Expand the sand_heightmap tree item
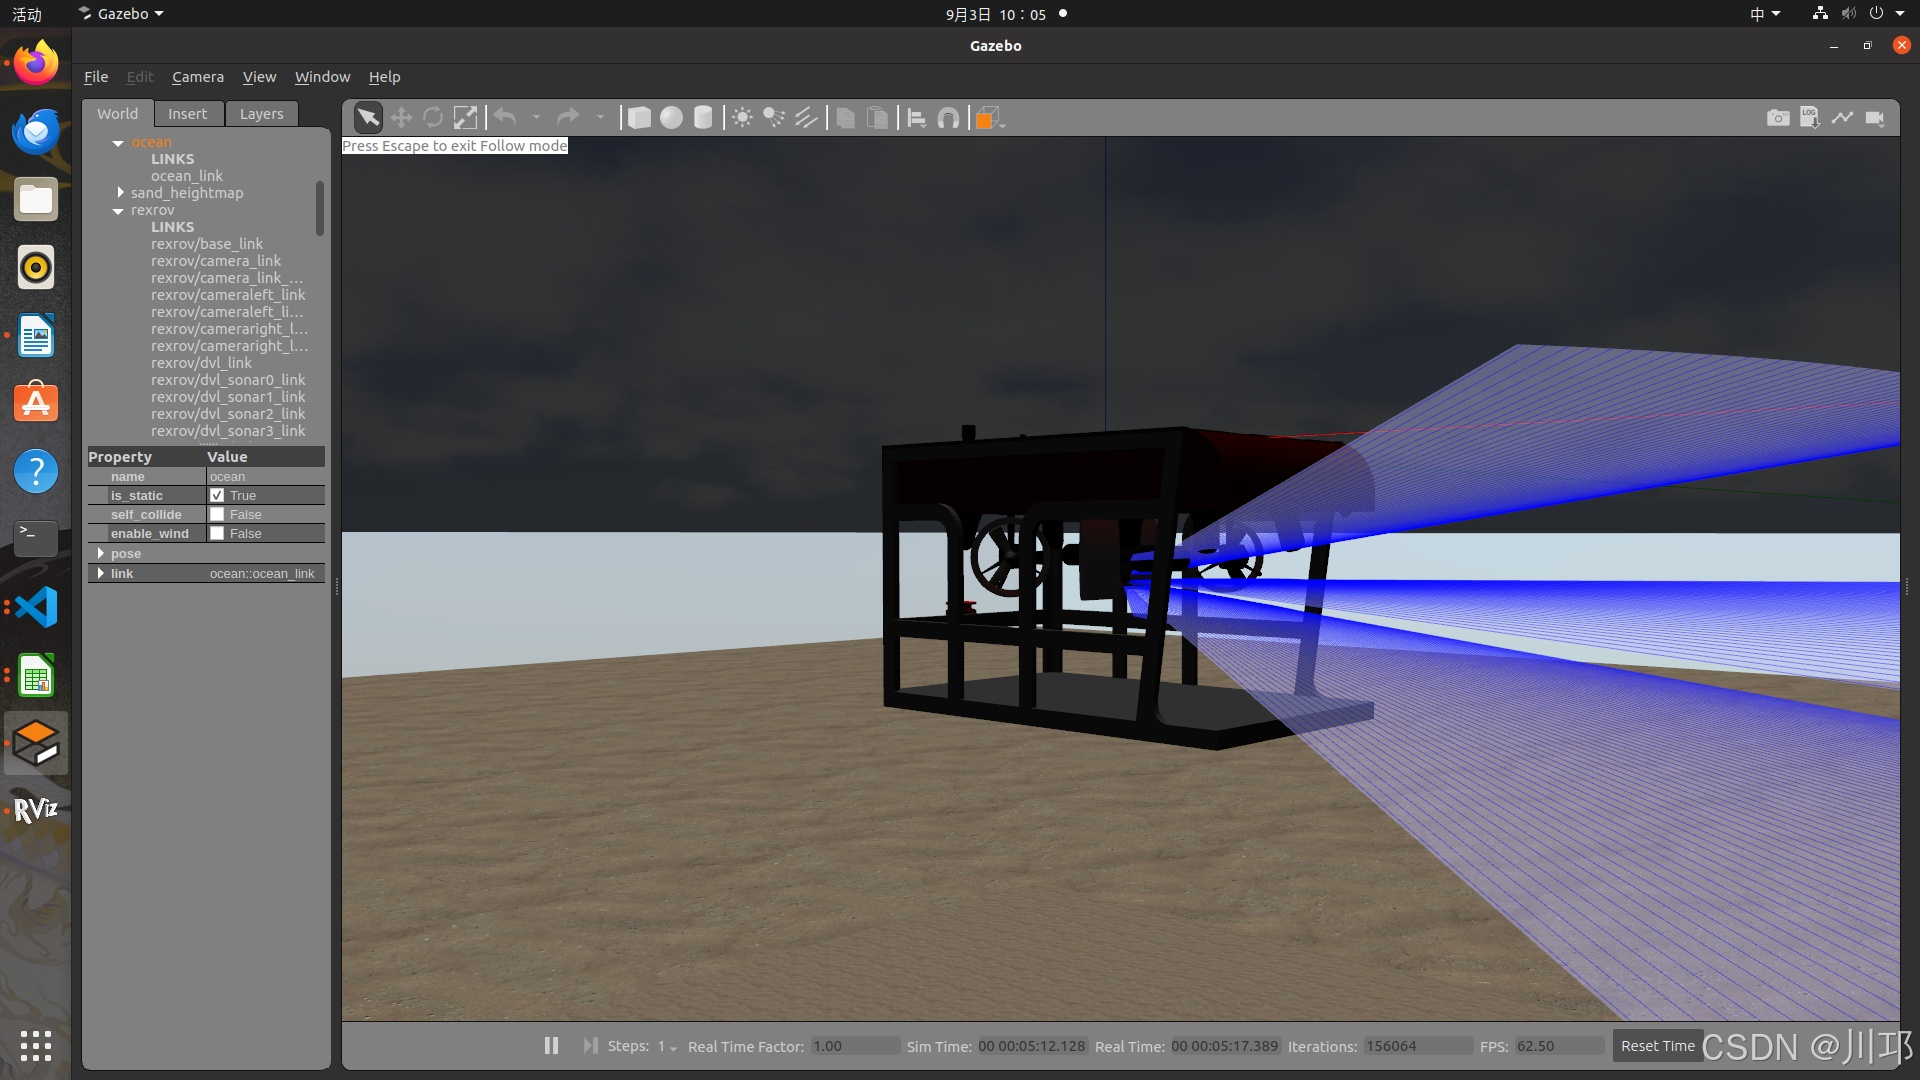The width and height of the screenshot is (1920, 1080). pos(120,192)
